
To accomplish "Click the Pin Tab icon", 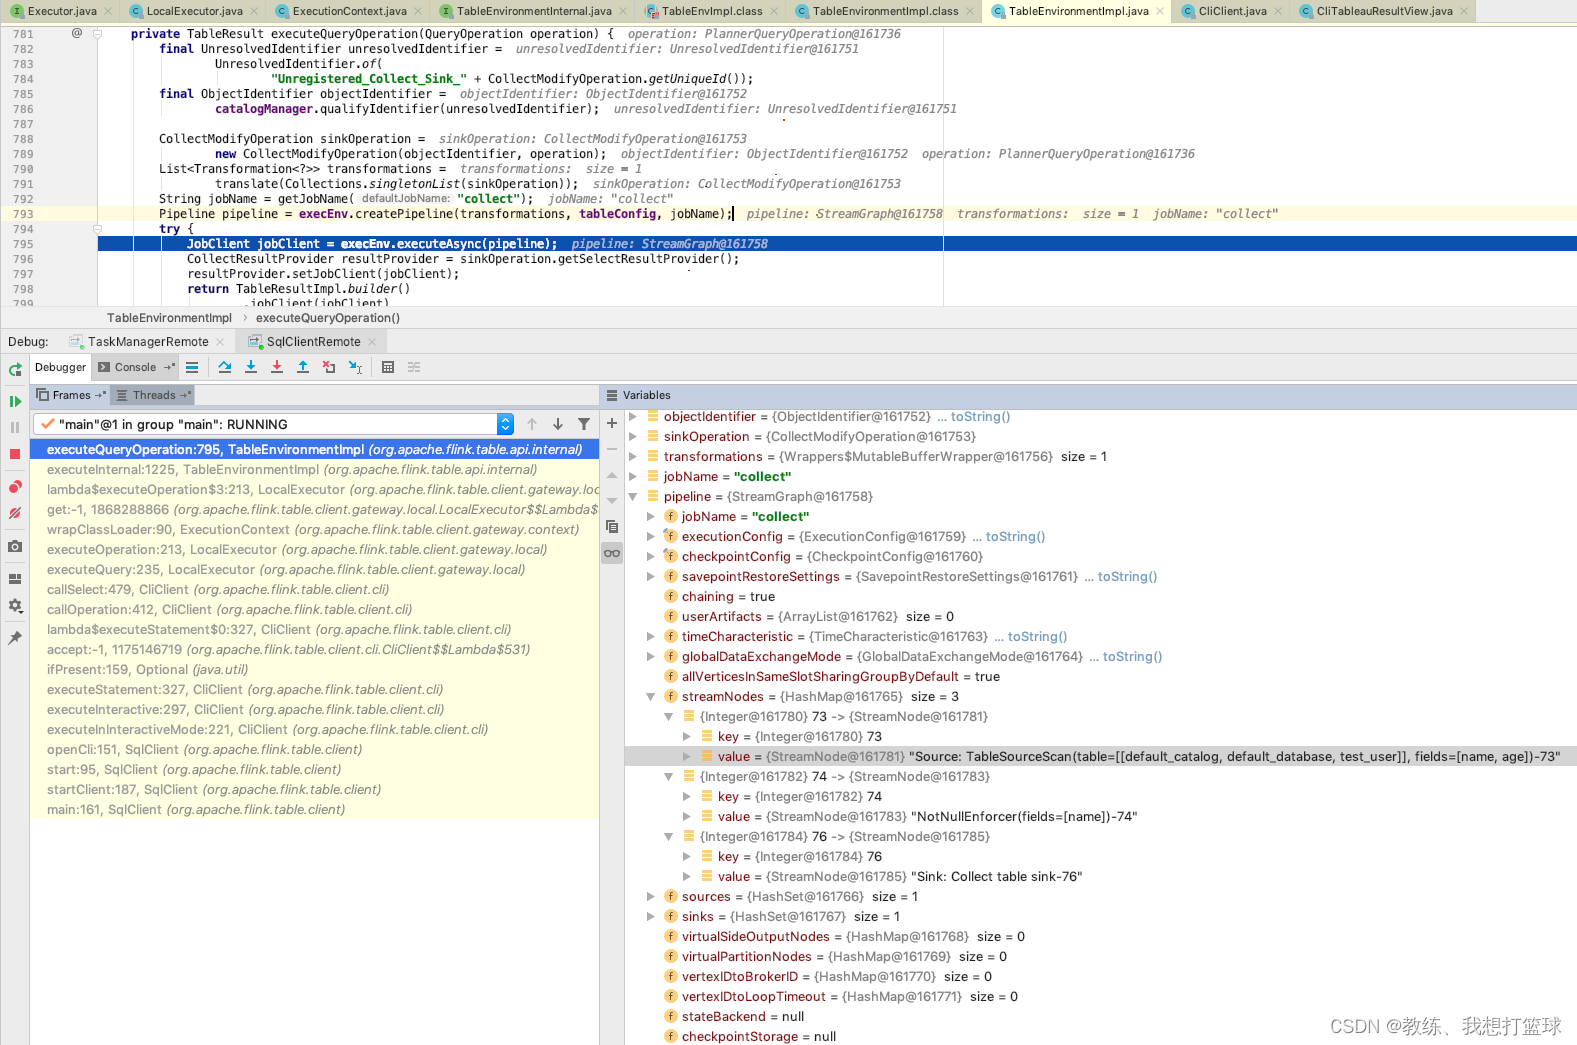I will coord(15,637).
